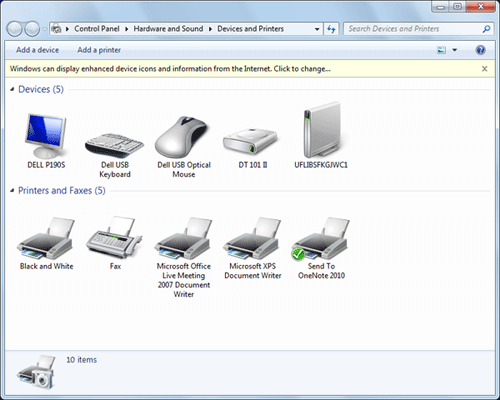Click the Black and White label
The width and height of the screenshot is (500, 400).
(x=46, y=266)
